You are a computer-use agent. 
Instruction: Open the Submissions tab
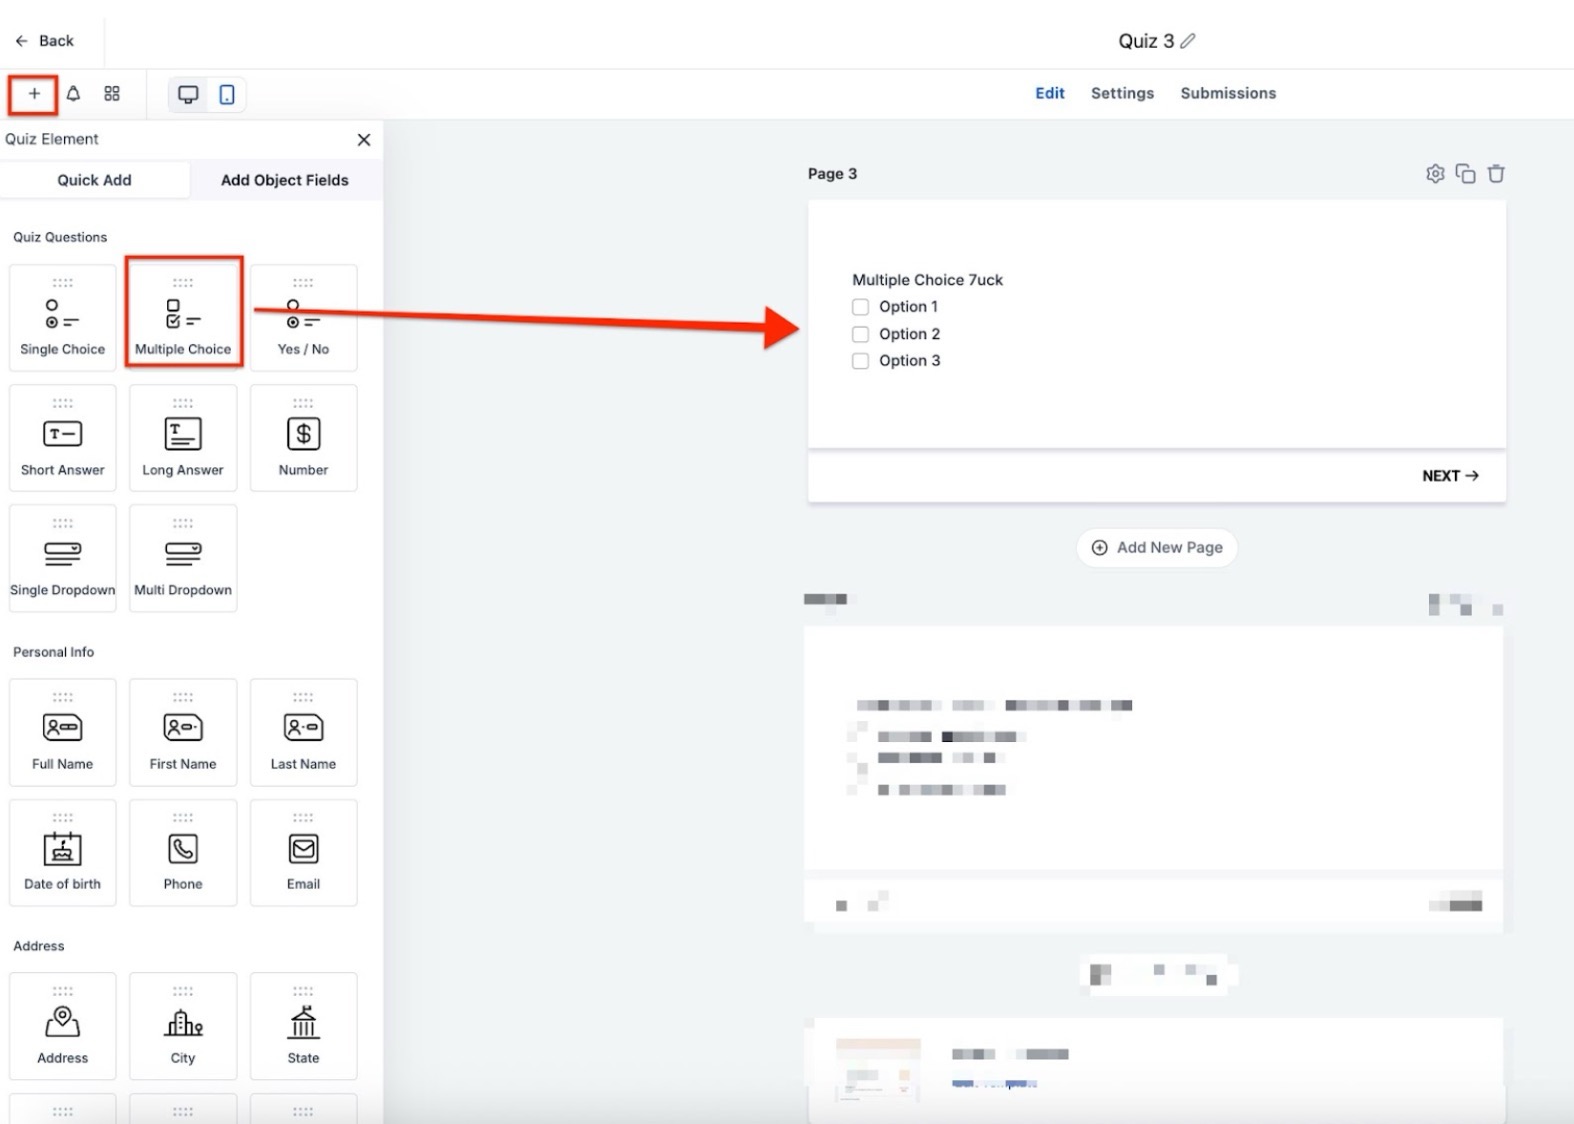(1228, 93)
